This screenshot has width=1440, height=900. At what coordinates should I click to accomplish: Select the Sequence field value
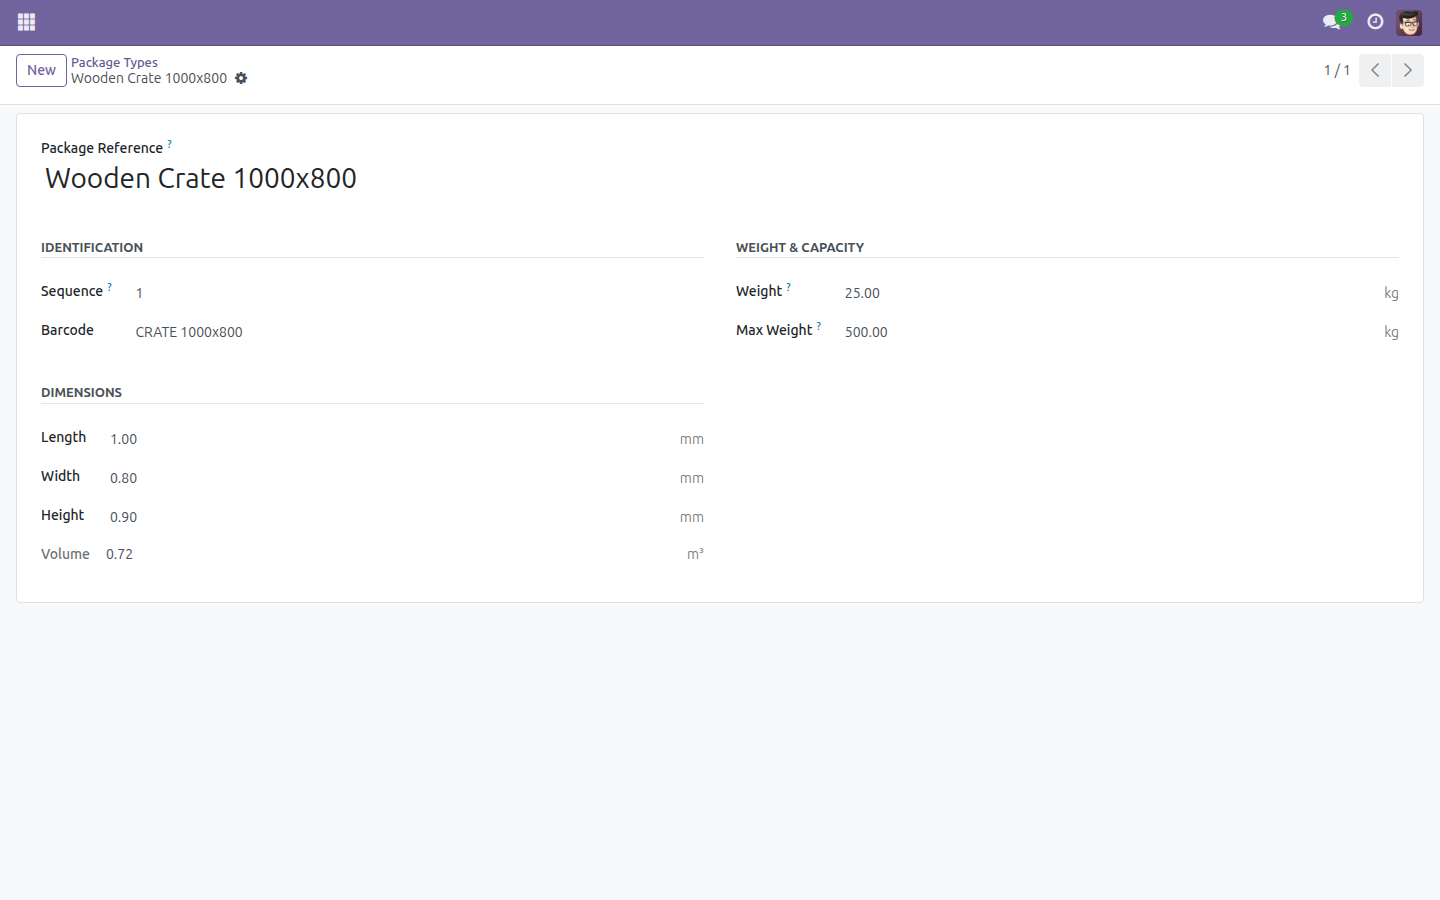click(418, 293)
